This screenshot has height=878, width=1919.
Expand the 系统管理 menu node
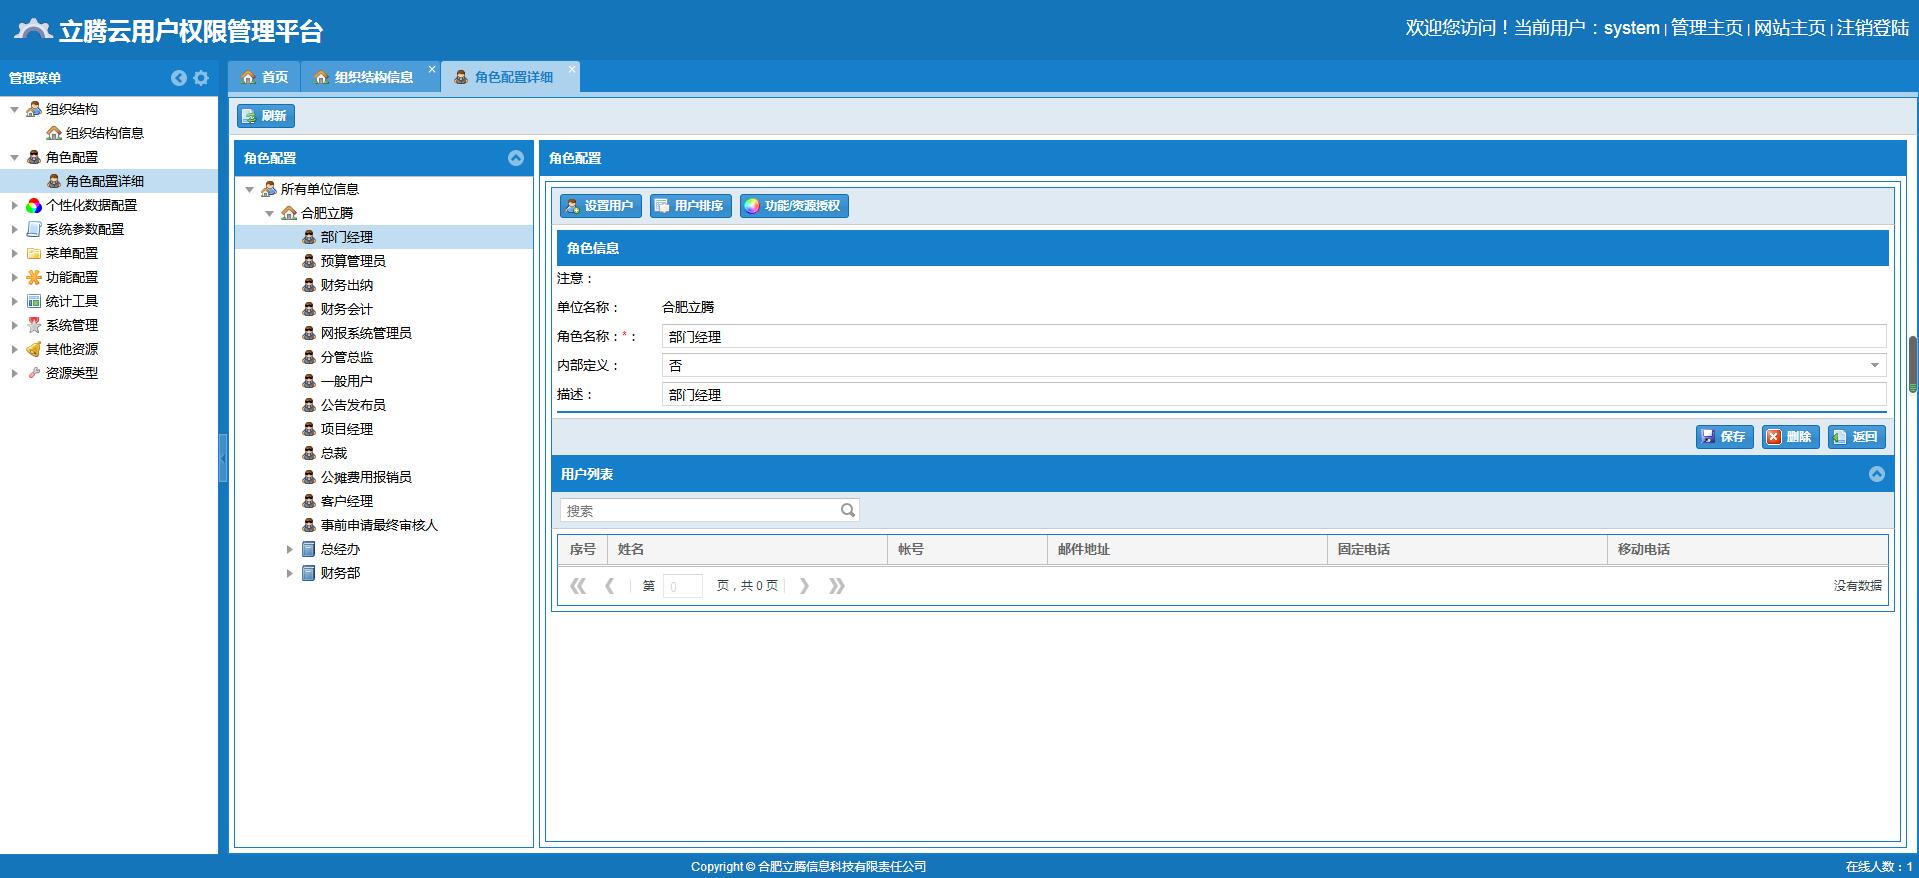pos(14,325)
